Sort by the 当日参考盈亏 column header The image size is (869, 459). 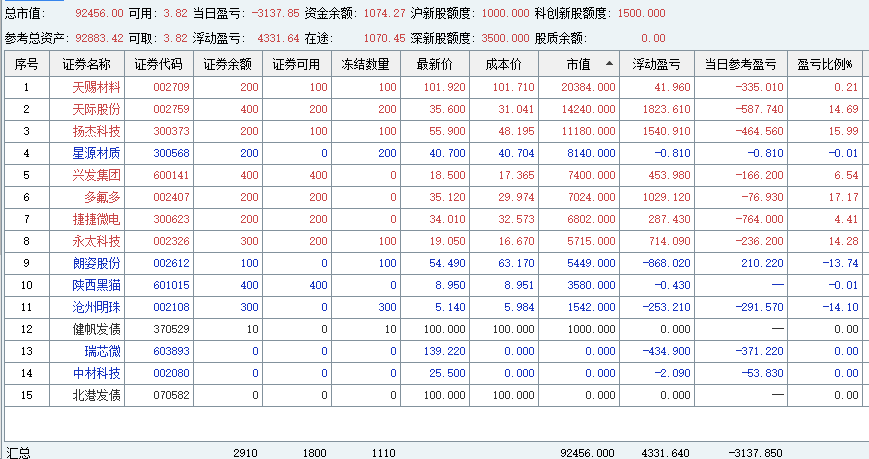740,64
